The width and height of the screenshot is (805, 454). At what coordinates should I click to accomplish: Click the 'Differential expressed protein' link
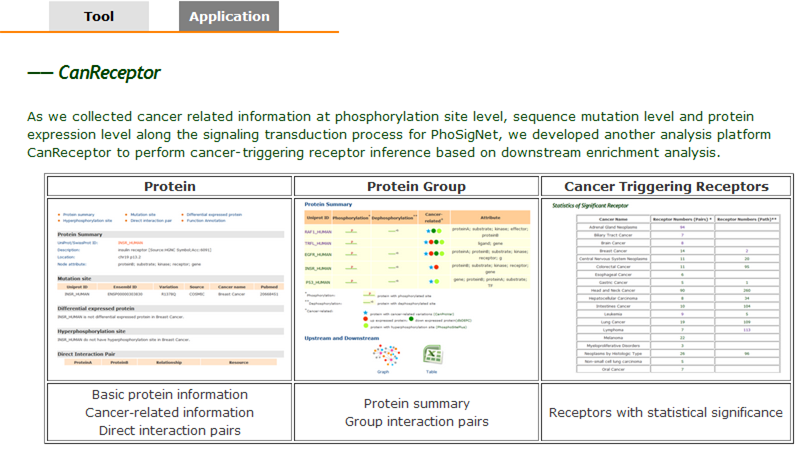pos(214,215)
